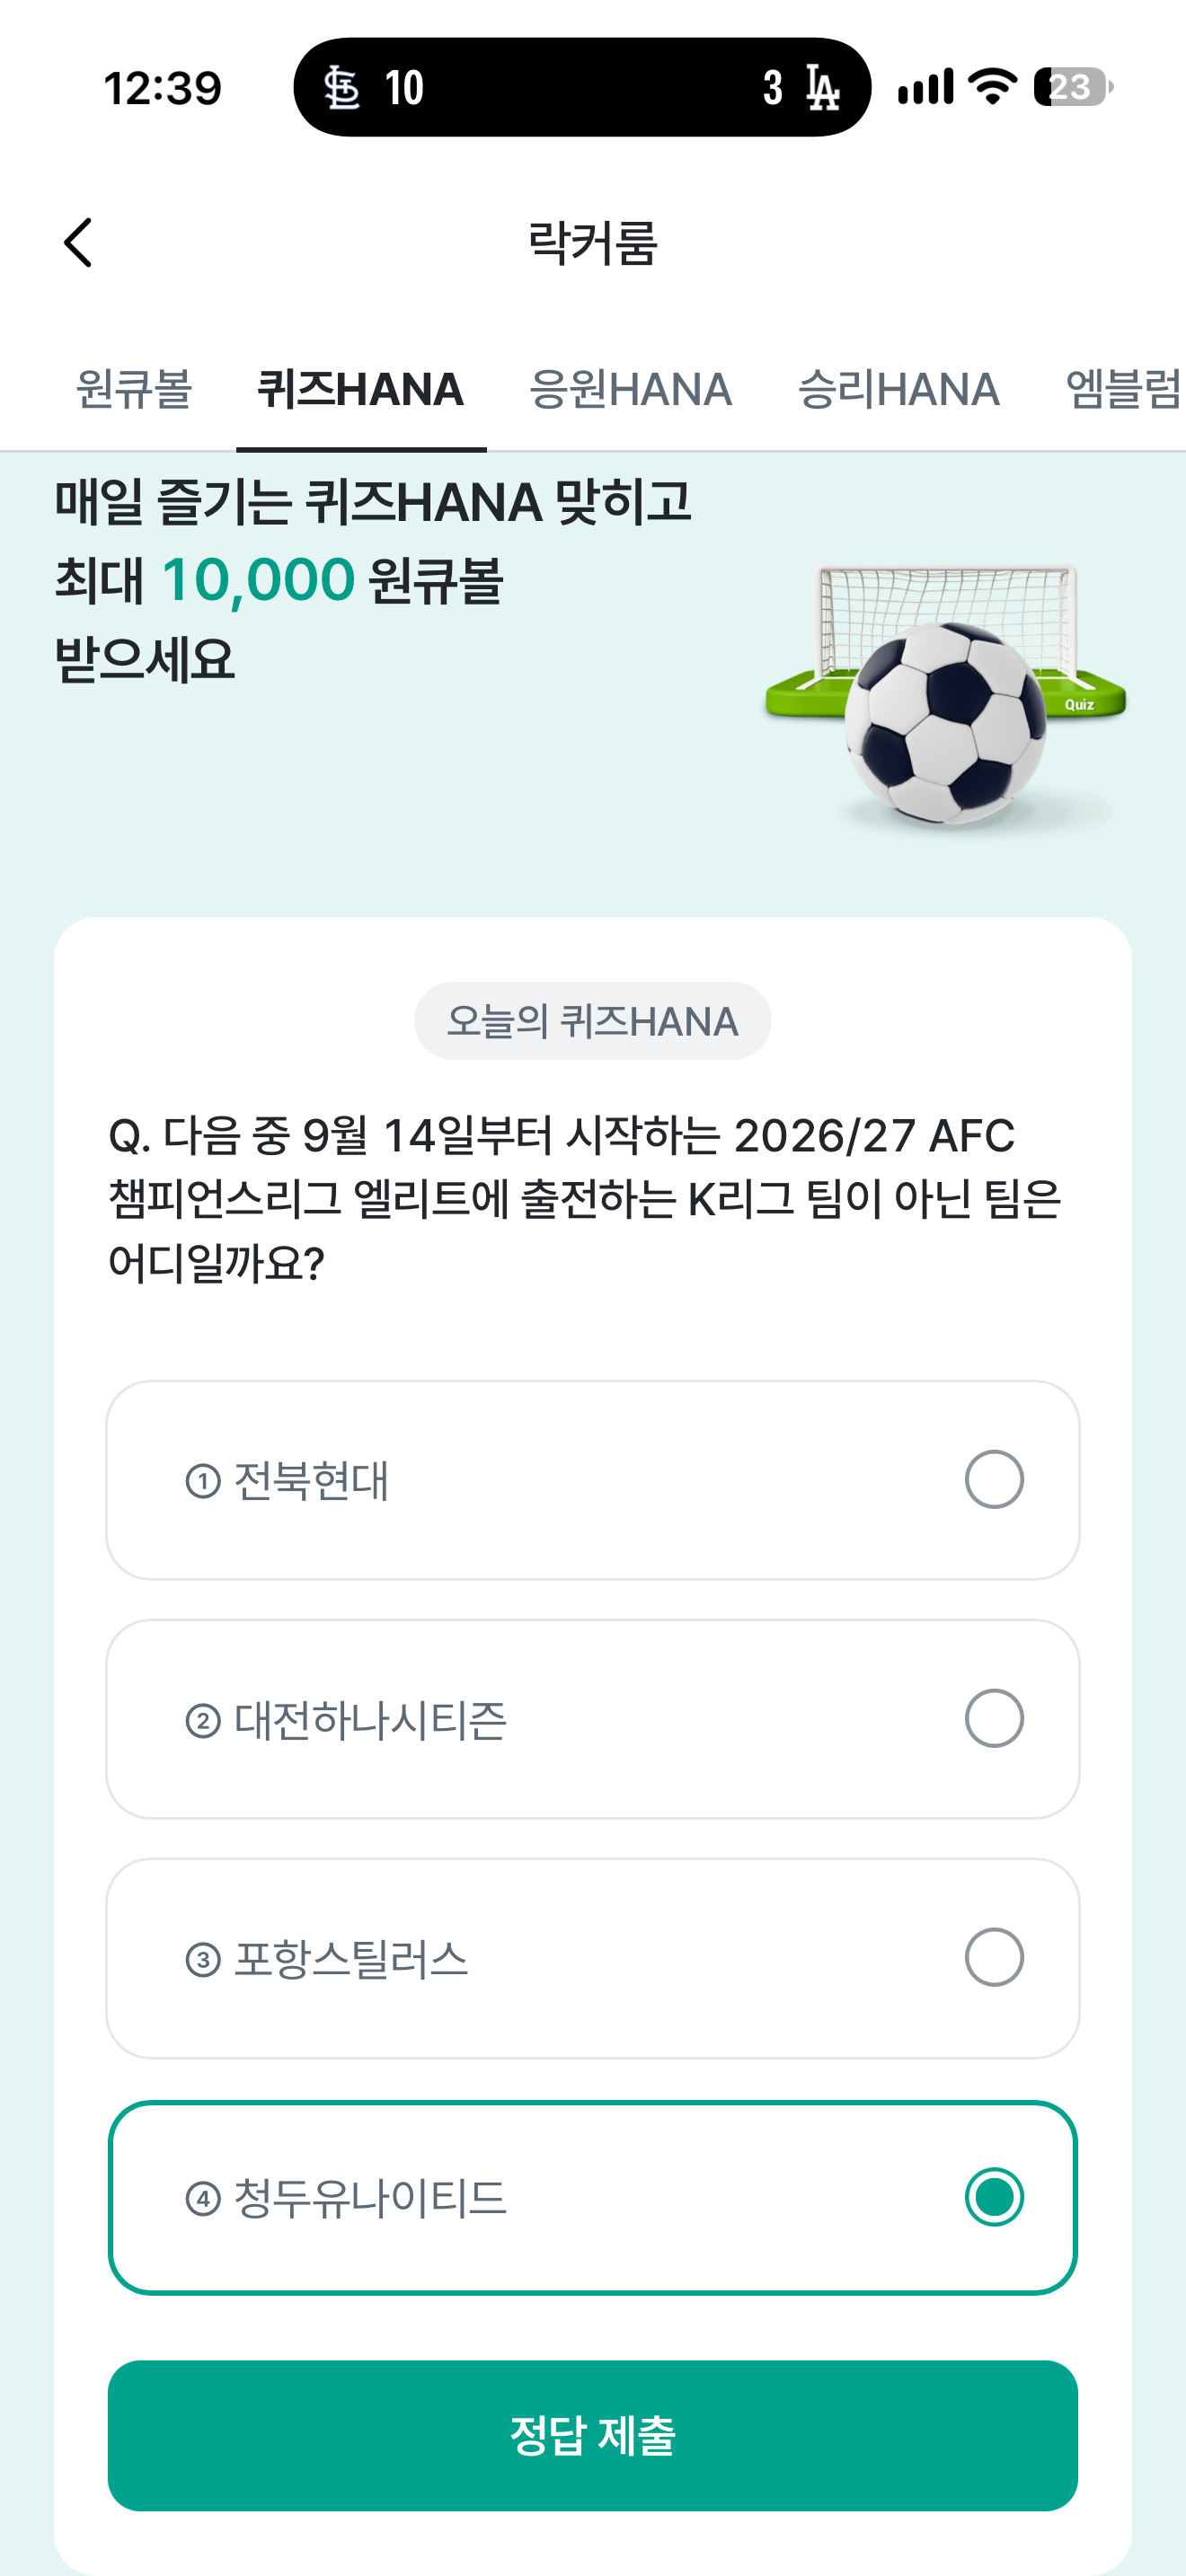This screenshot has width=1186, height=2576.
Task: Tap the Wi-Fi status icon
Action: 994,87
